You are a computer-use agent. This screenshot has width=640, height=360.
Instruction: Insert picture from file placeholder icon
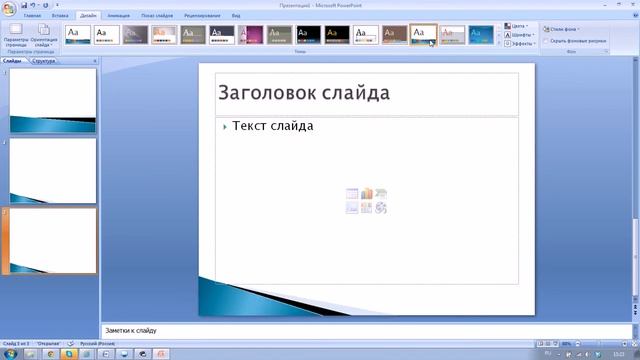tap(352, 208)
